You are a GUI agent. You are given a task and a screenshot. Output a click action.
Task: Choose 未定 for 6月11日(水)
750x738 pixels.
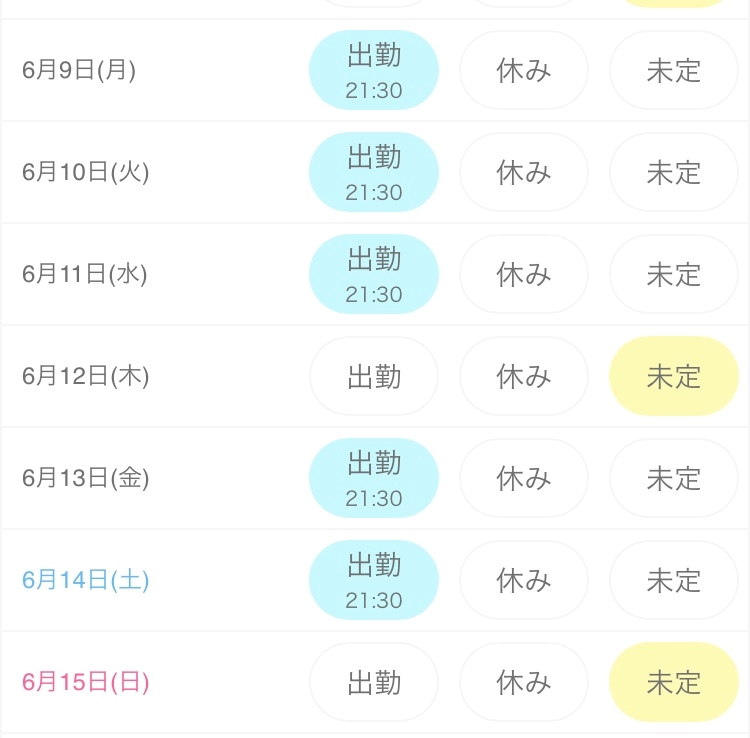click(x=674, y=274)
